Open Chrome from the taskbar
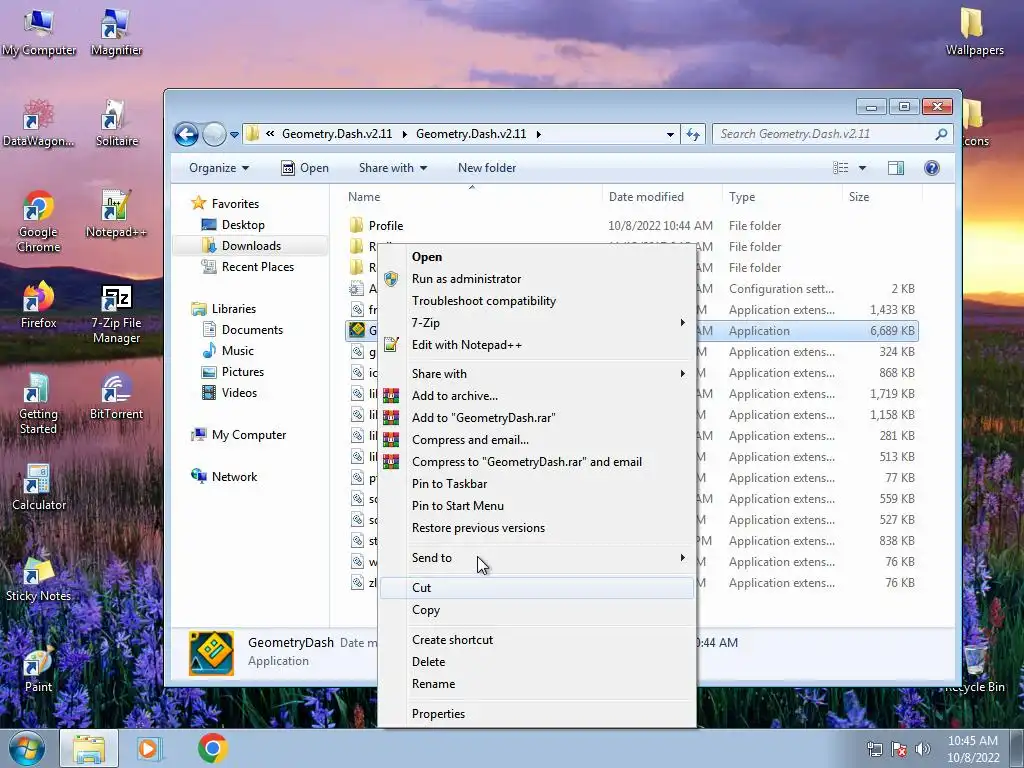Image resolution: width=1024 pixels, height=768 pixels. click(212, 748)
